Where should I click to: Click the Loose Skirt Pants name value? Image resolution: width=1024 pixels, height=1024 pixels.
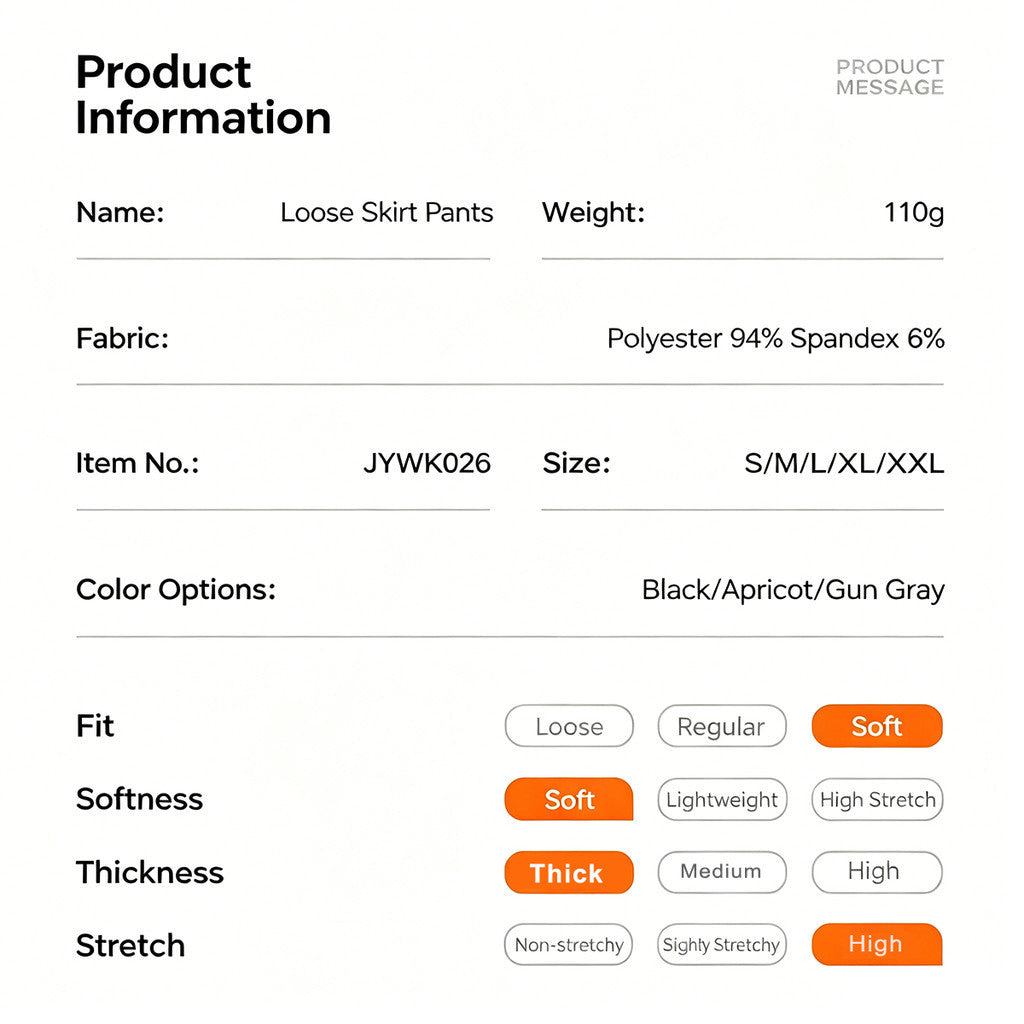pos(387,212)
